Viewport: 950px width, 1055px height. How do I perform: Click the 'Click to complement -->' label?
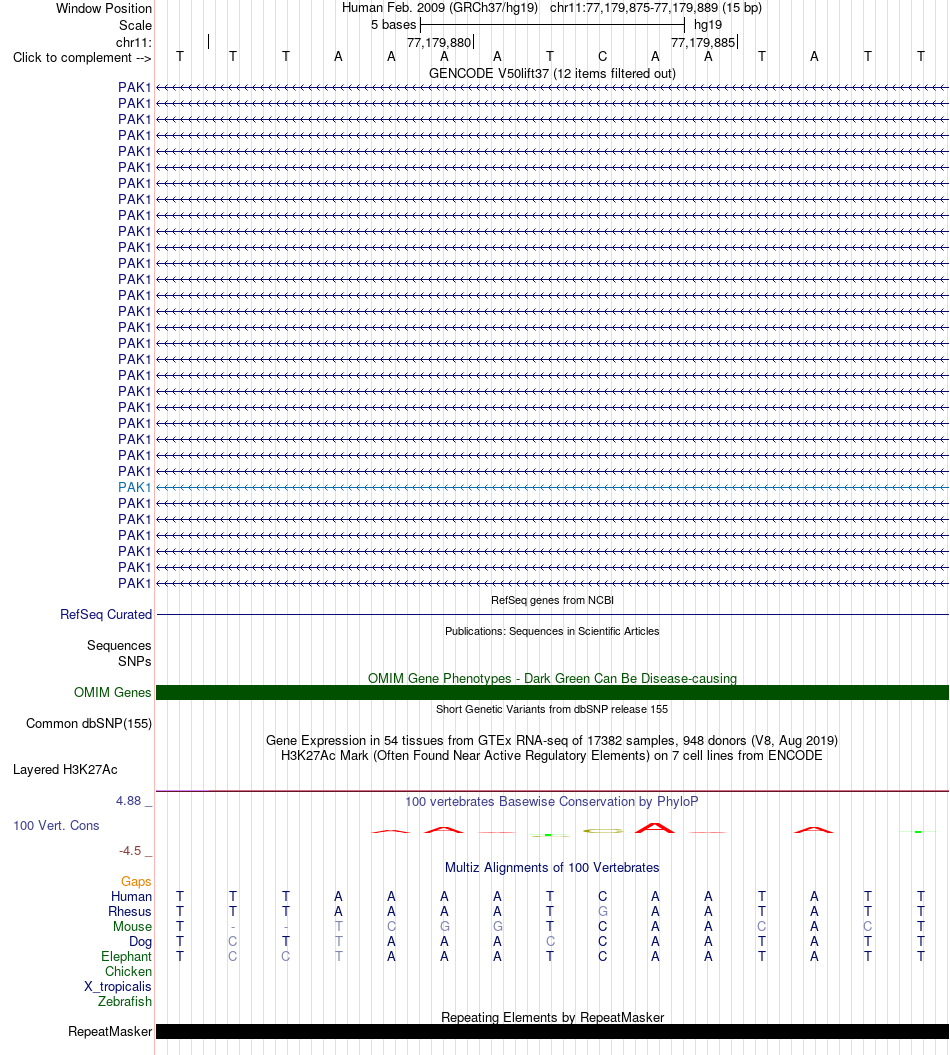coord(82,58)
